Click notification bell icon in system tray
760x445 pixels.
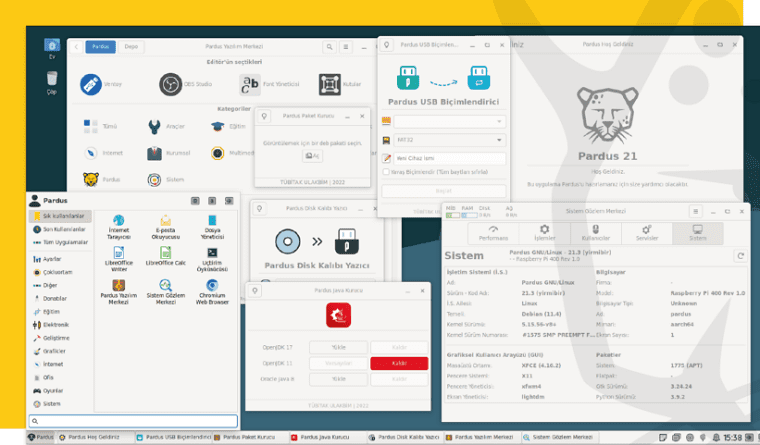[716, 438]
